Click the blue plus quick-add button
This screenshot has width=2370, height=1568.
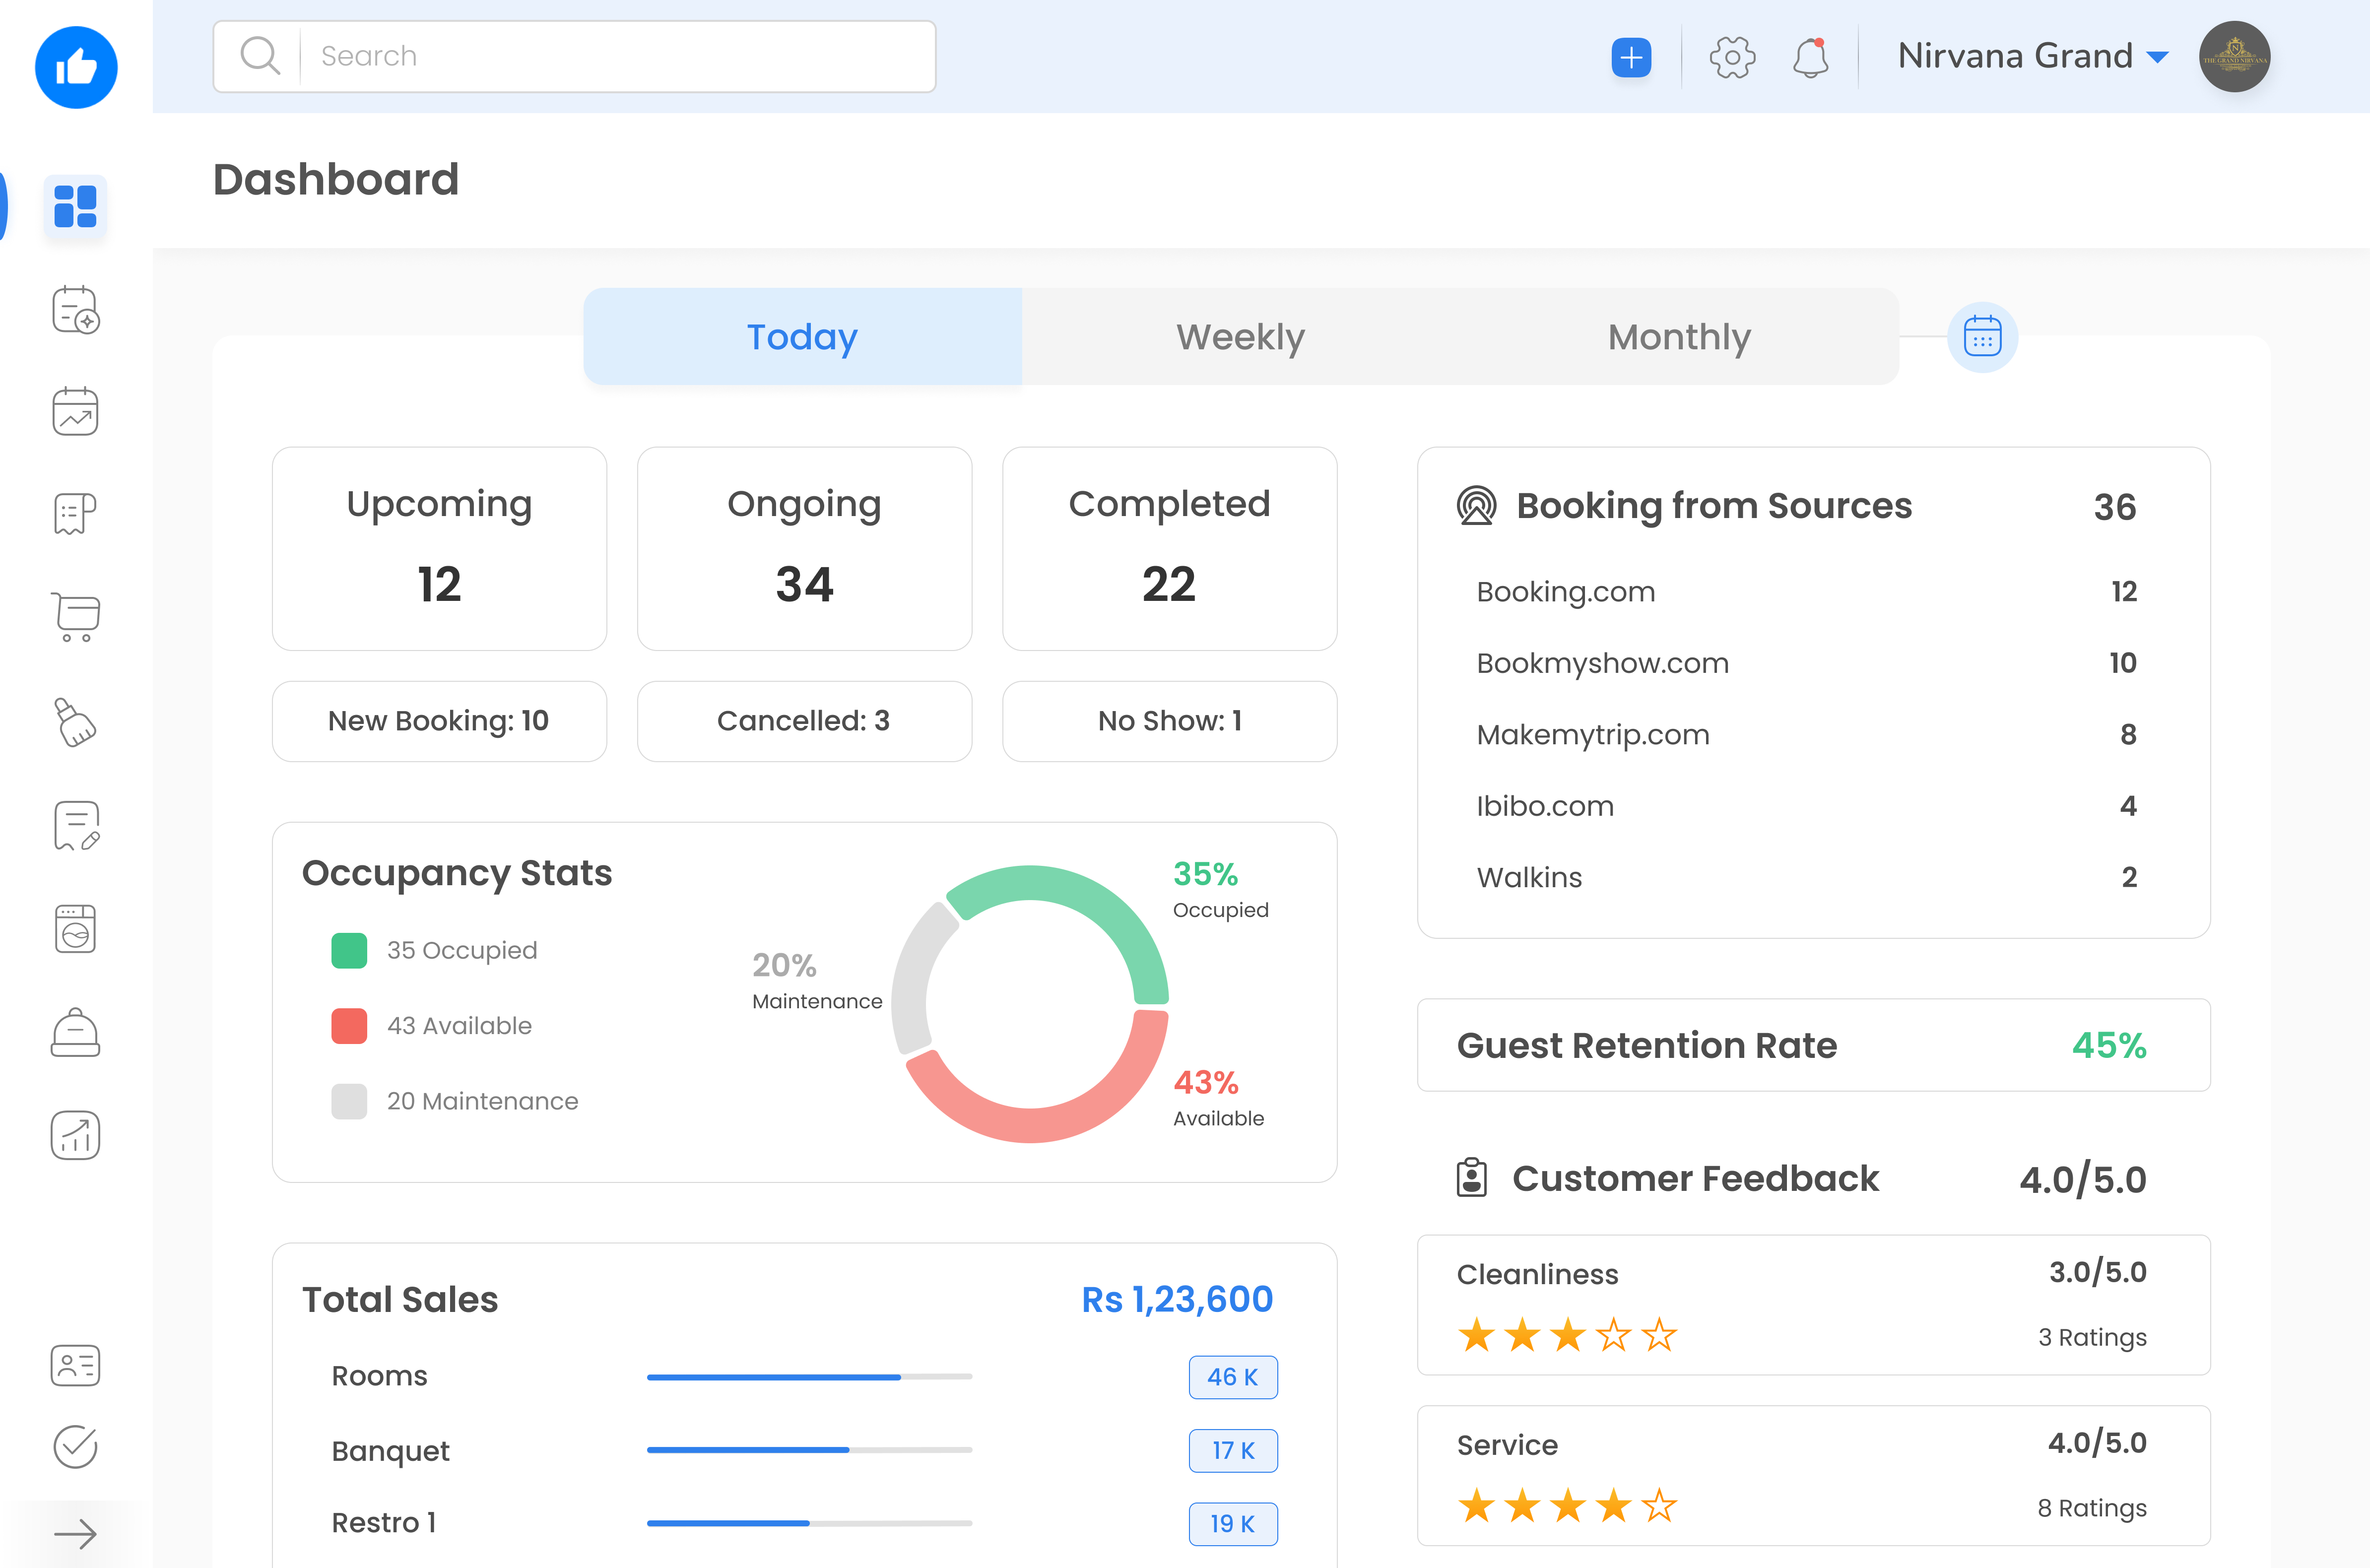point(1631,57)
